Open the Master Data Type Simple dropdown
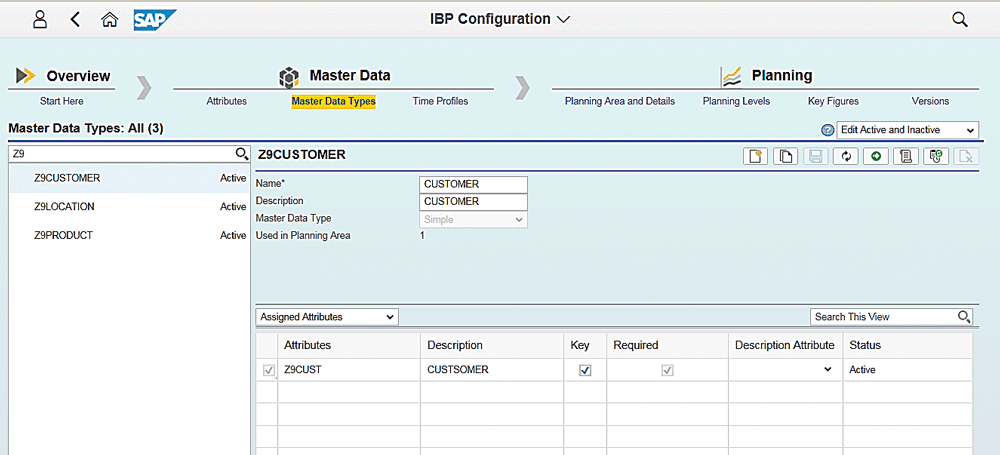Screen dimensions: 1000x455 coord(473,219)
